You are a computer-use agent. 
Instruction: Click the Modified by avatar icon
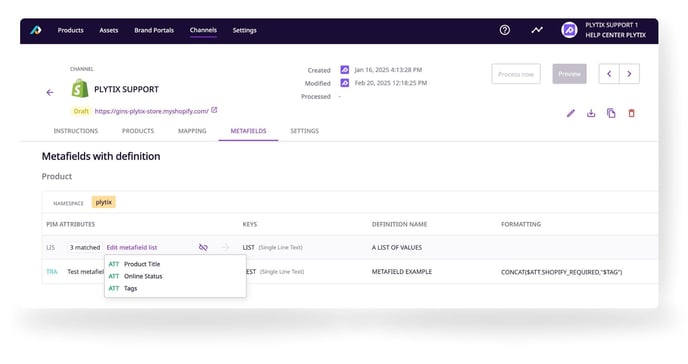point(345,83)
